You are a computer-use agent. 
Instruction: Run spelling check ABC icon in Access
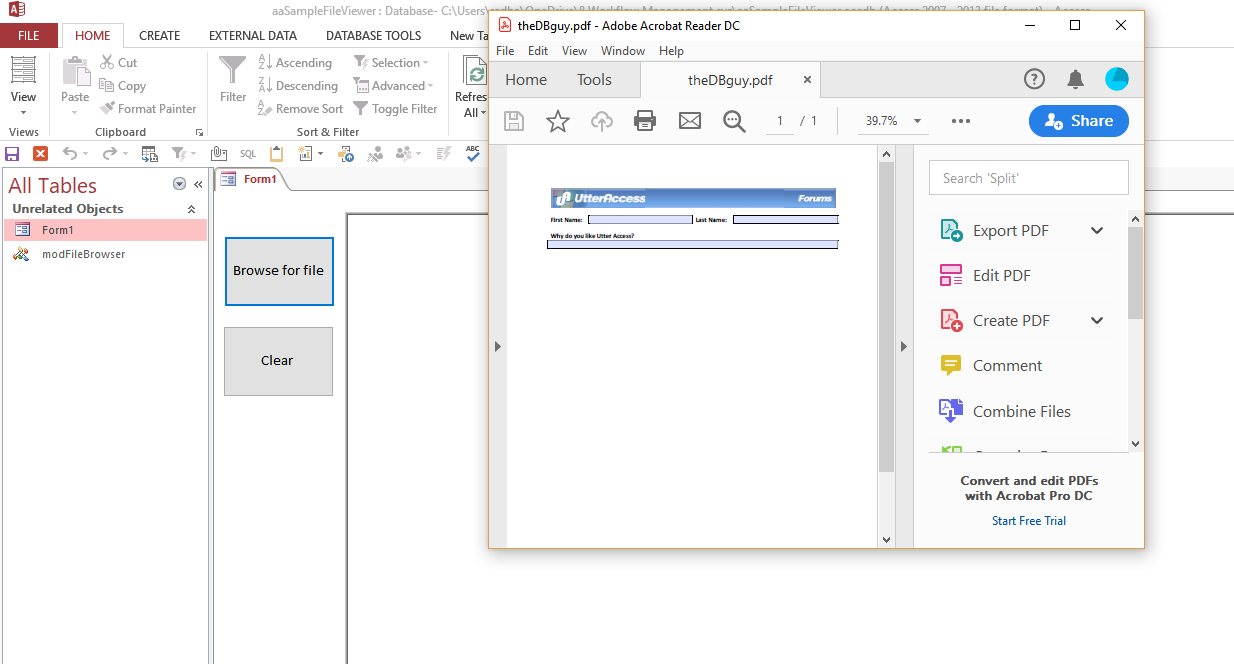point(473,152)
